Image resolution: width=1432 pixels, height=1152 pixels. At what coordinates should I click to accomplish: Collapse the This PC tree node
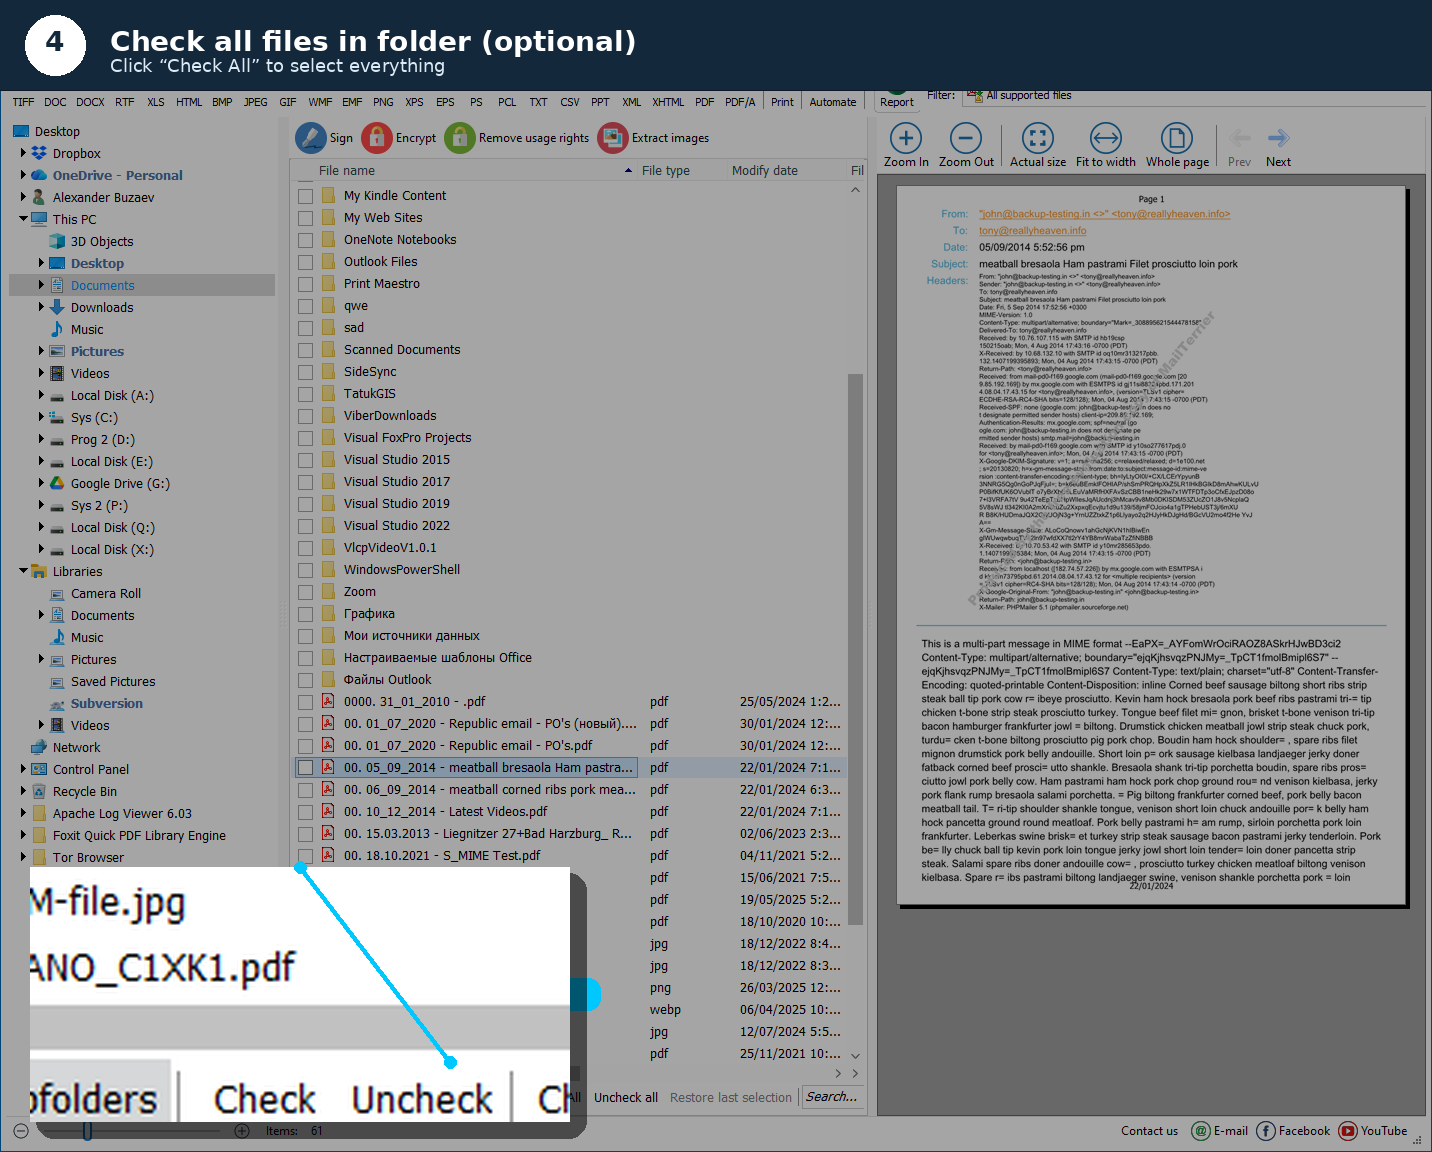23,219
